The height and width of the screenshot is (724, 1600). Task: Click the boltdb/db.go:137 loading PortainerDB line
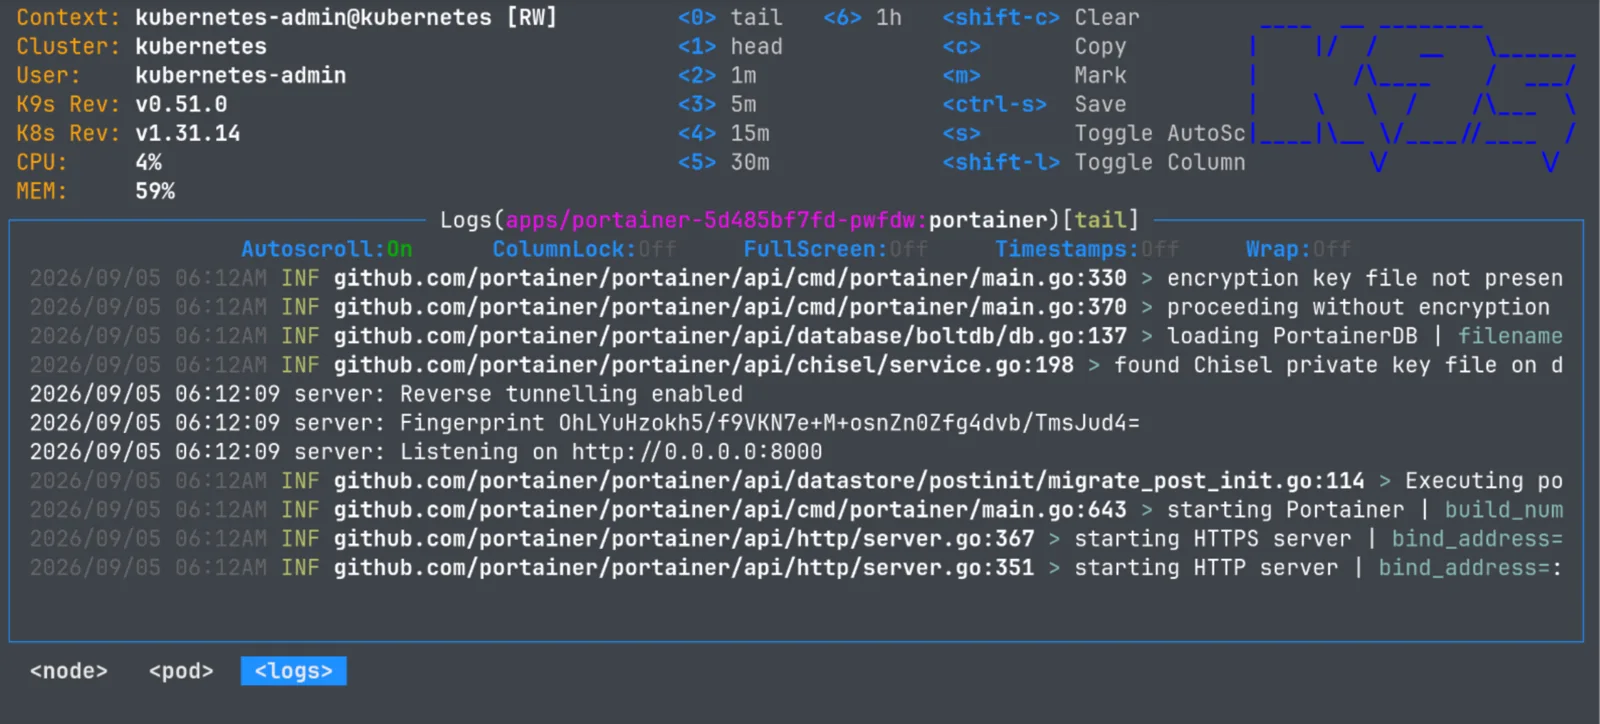(x=796, y=336)
